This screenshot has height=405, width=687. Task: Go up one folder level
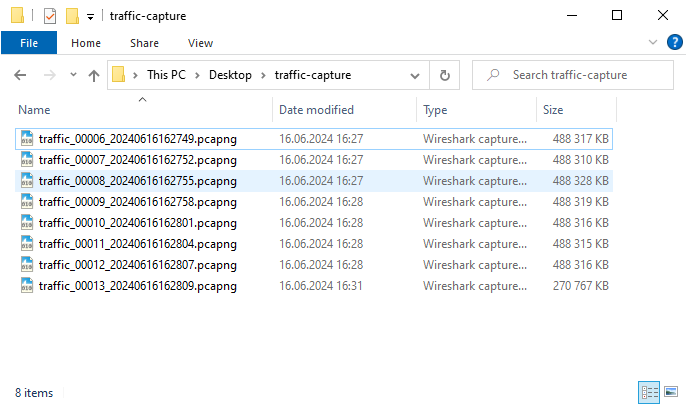pyautogui.click(x=94, y=75)
